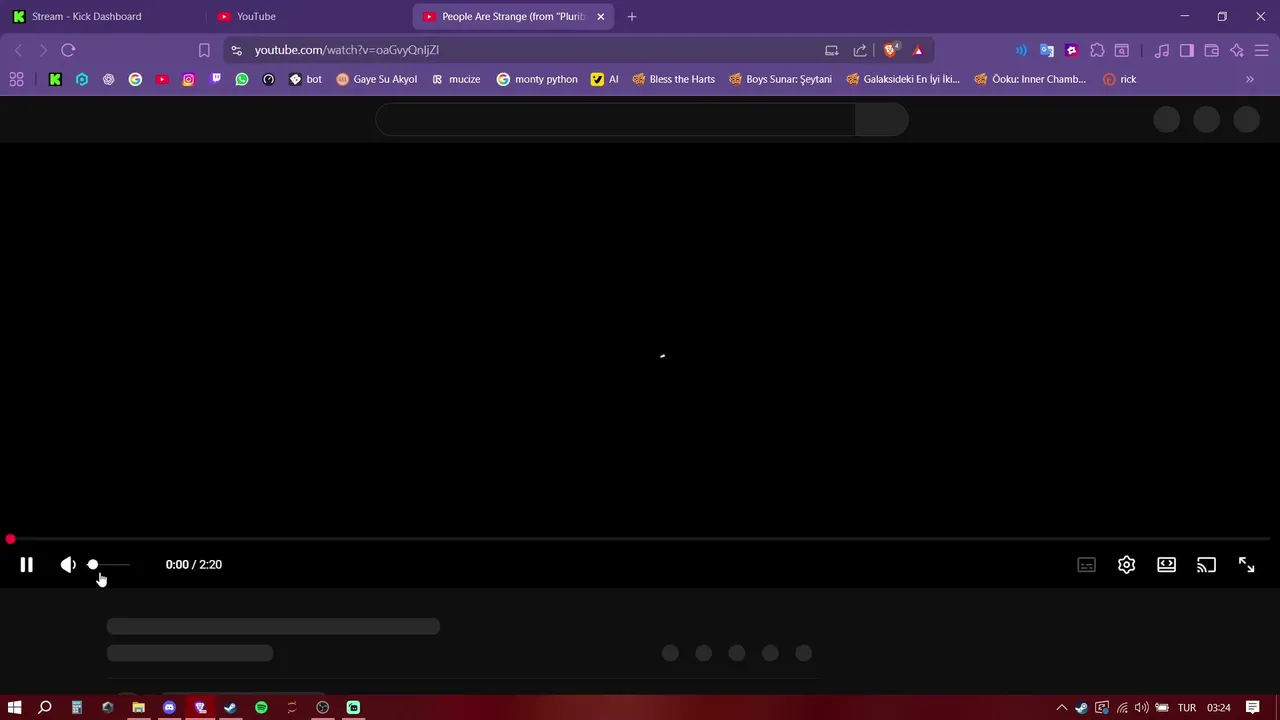Open the Twitch bookmark
This screenshot has height=720, width=1280.
(215, 79)
